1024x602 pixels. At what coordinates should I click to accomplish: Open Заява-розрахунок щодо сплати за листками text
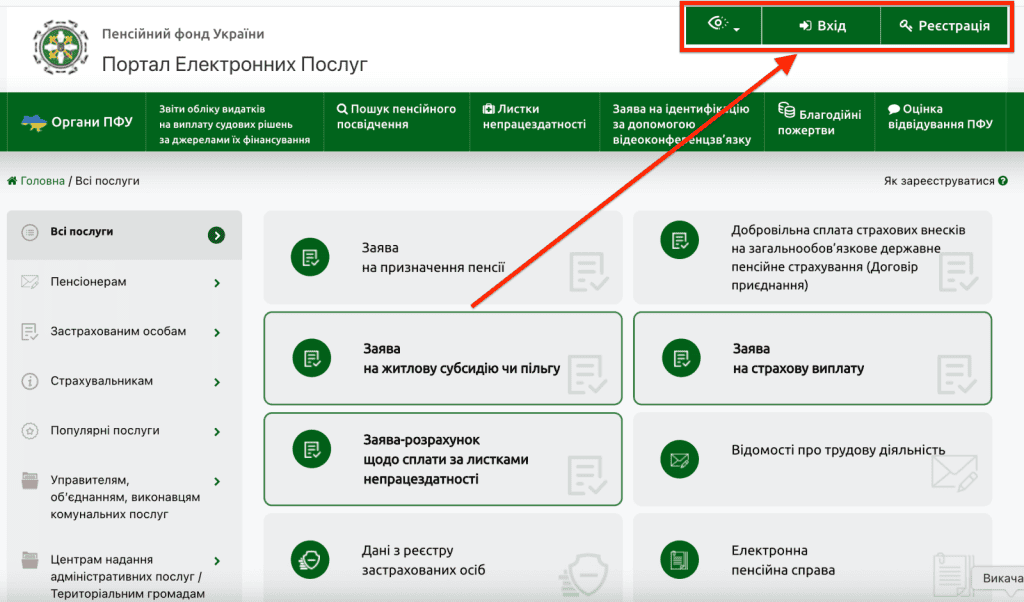[x=445, y=459]
